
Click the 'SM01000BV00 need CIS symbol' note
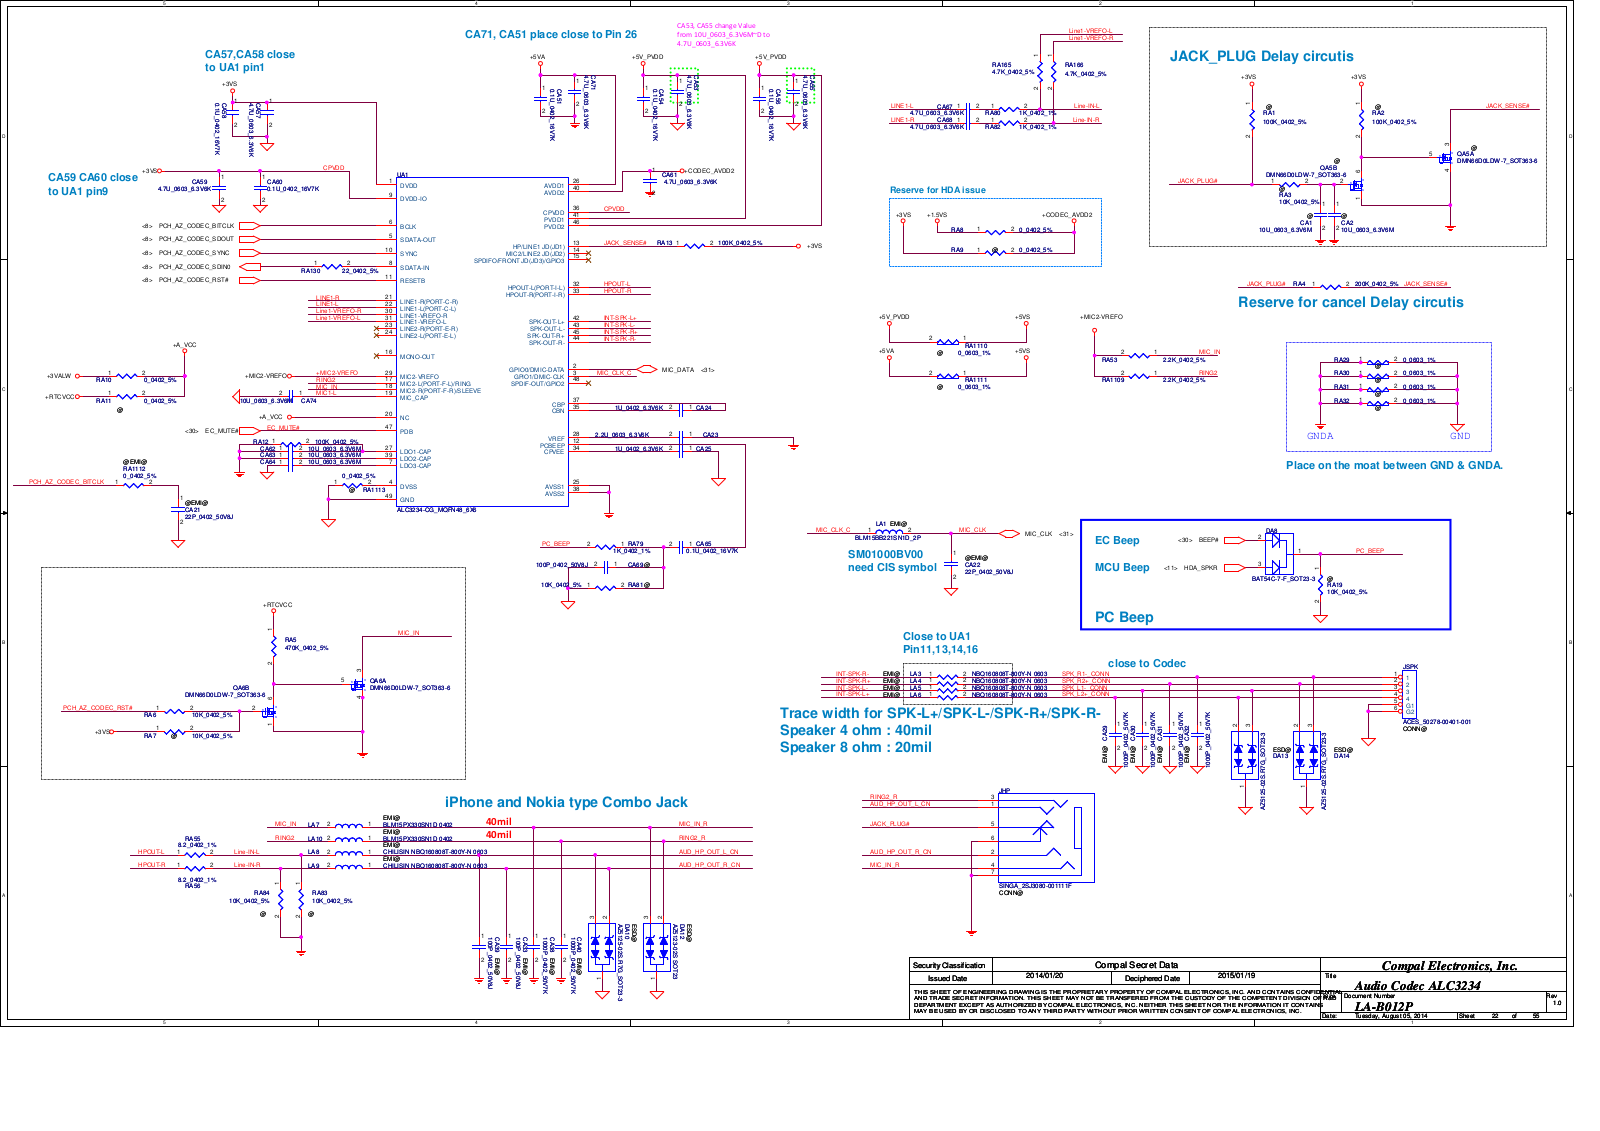coord(892,561)
